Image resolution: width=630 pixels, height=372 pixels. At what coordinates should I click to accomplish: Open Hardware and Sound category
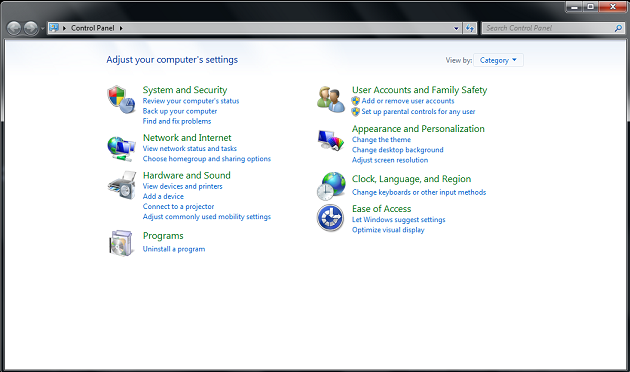(x=187, y=176)
